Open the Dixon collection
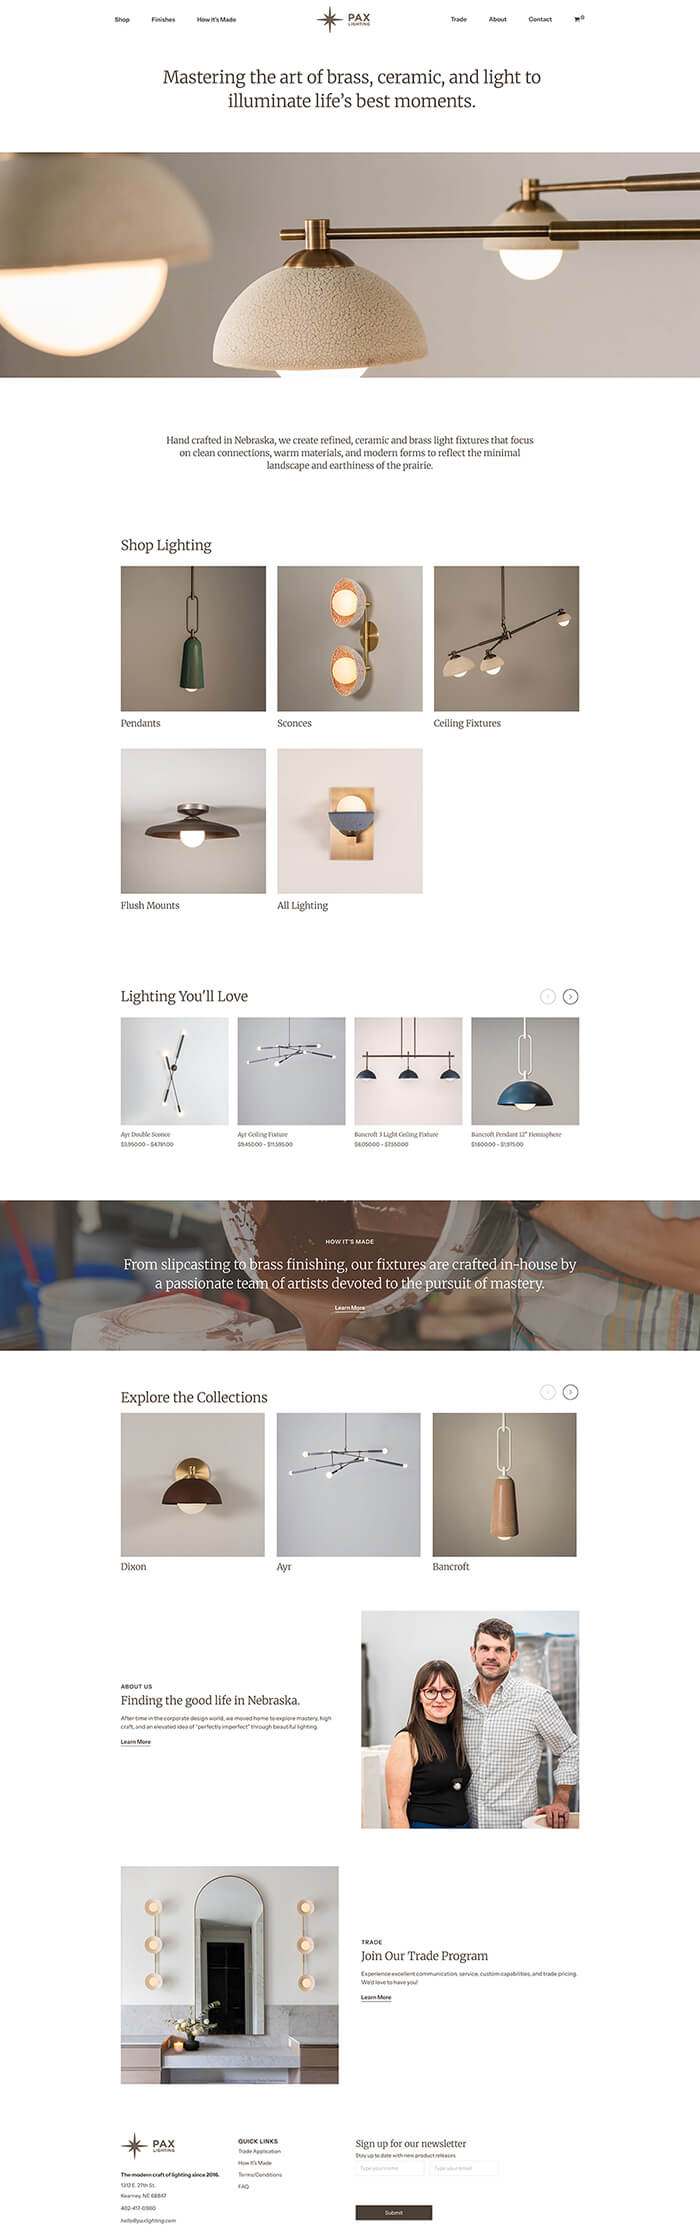700x2239 pixels. click(193, 1484)
